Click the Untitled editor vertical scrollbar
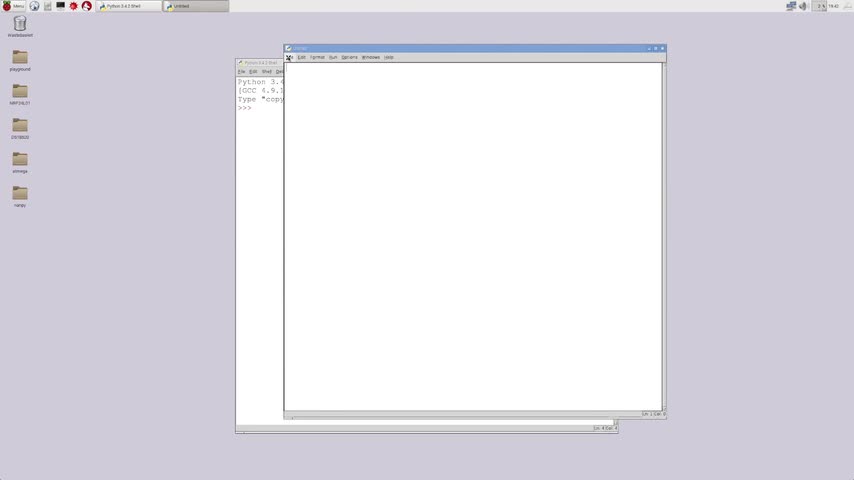The image size is (854, 480). tap(664, 236)
